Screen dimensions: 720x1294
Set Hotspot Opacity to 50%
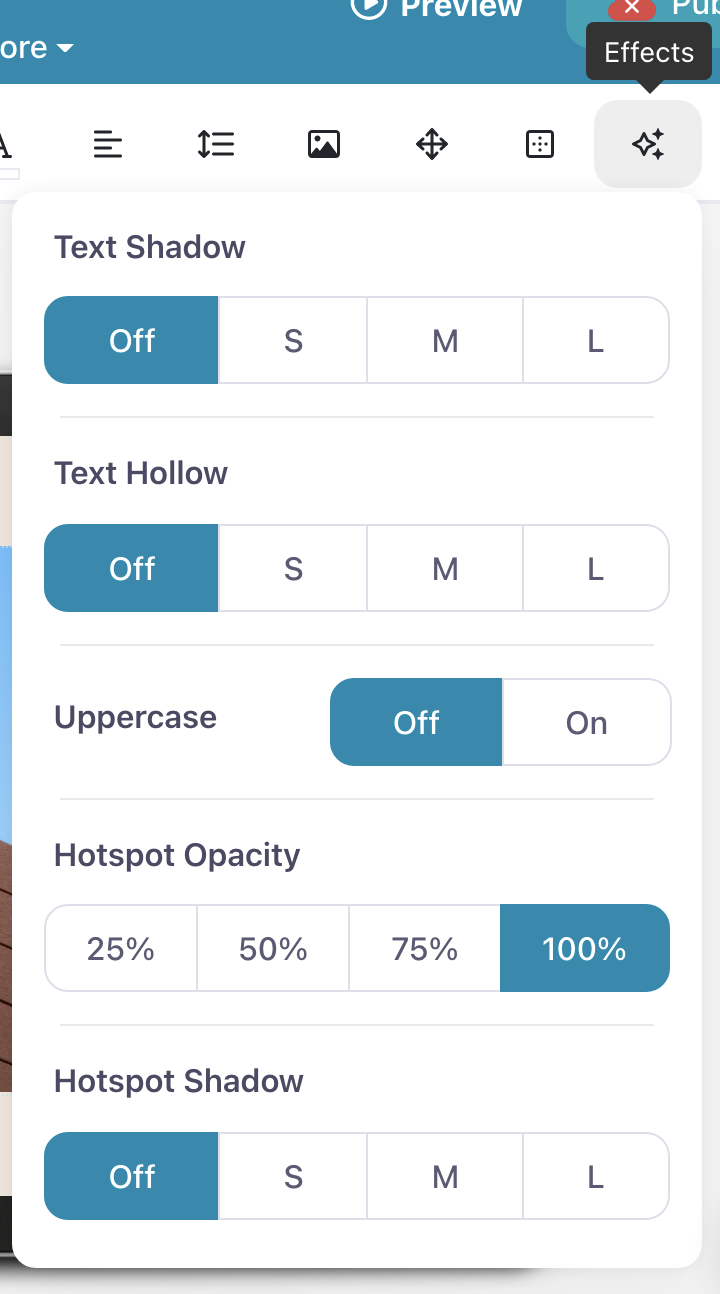pos(273,949)
